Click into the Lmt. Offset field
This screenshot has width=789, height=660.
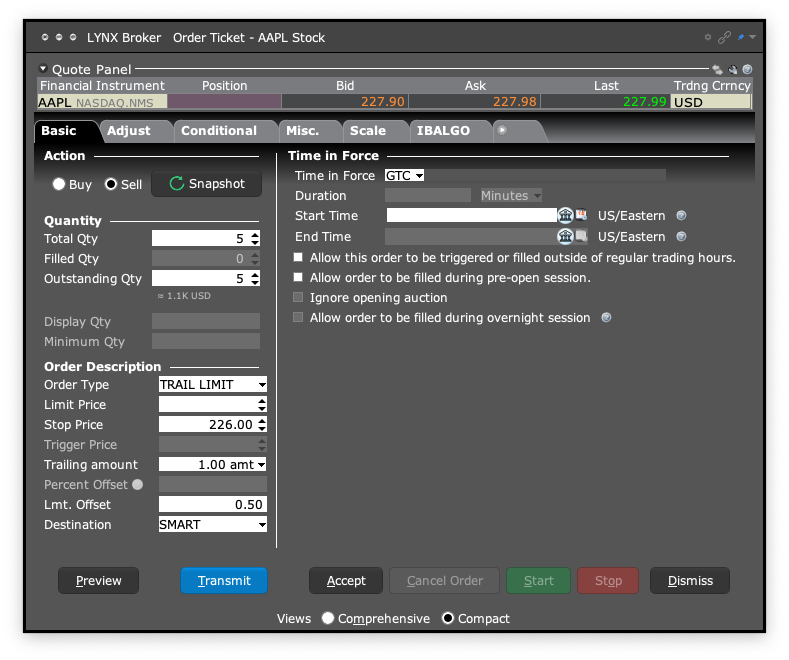point(212,505)
